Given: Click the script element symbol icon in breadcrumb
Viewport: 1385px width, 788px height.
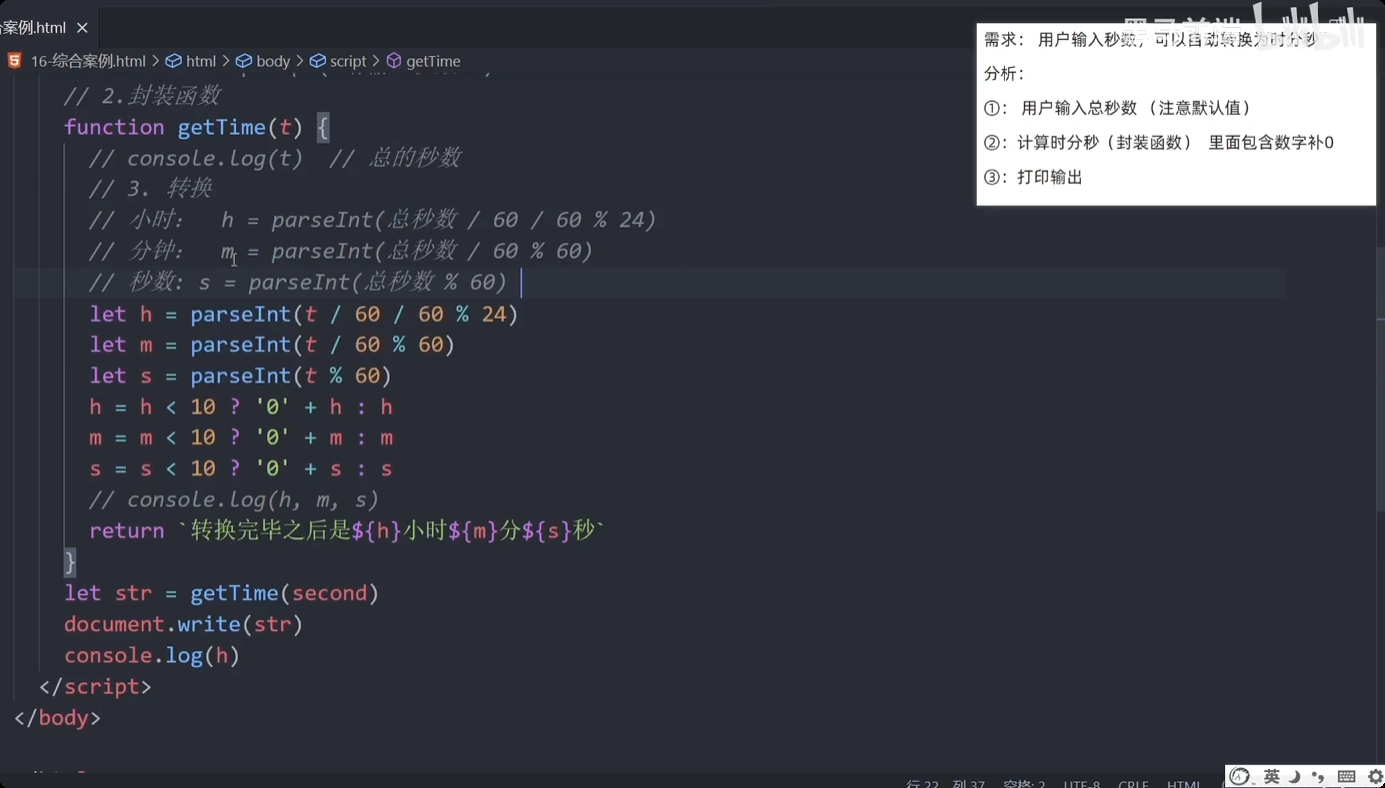Looking at the screenshot, I should click(x=318, y=61).
